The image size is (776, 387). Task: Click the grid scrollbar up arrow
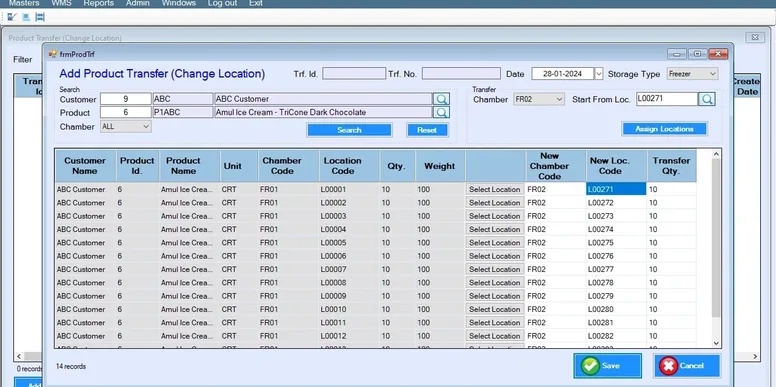tap(716, 154)
